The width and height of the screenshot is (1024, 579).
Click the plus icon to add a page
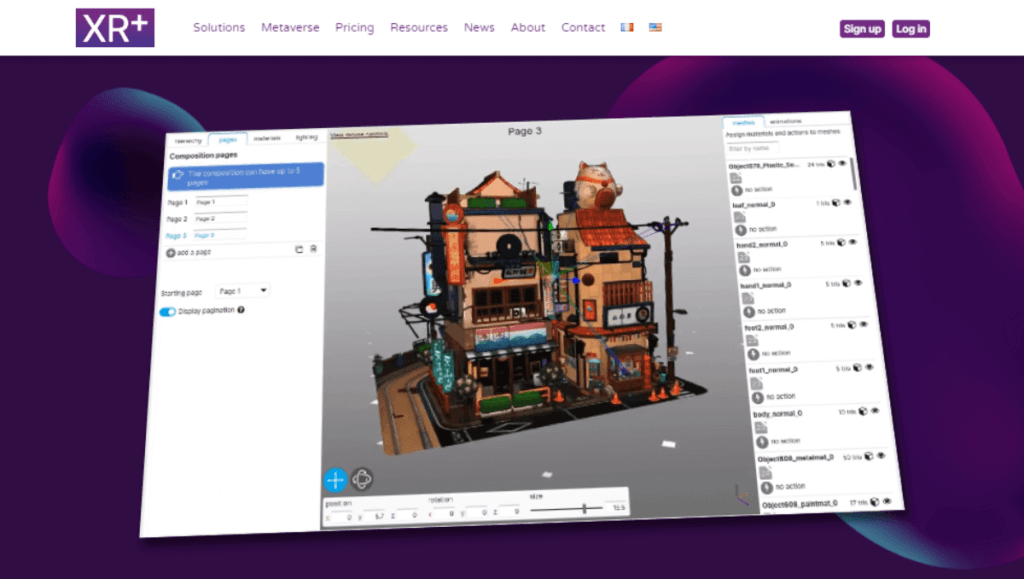tap(173, 251)
